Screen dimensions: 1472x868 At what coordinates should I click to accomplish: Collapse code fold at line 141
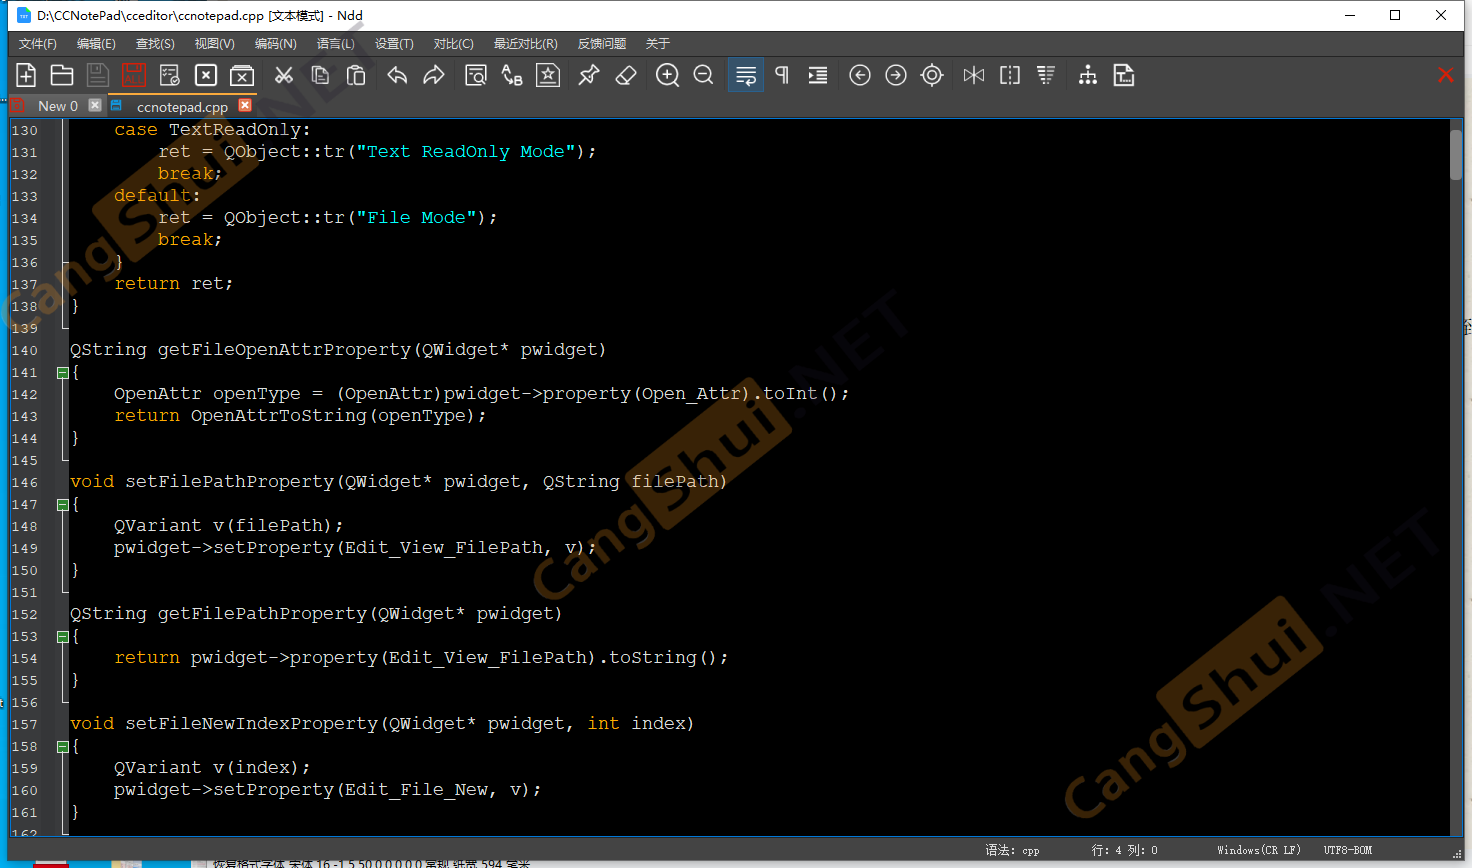(x=62, y=373)
